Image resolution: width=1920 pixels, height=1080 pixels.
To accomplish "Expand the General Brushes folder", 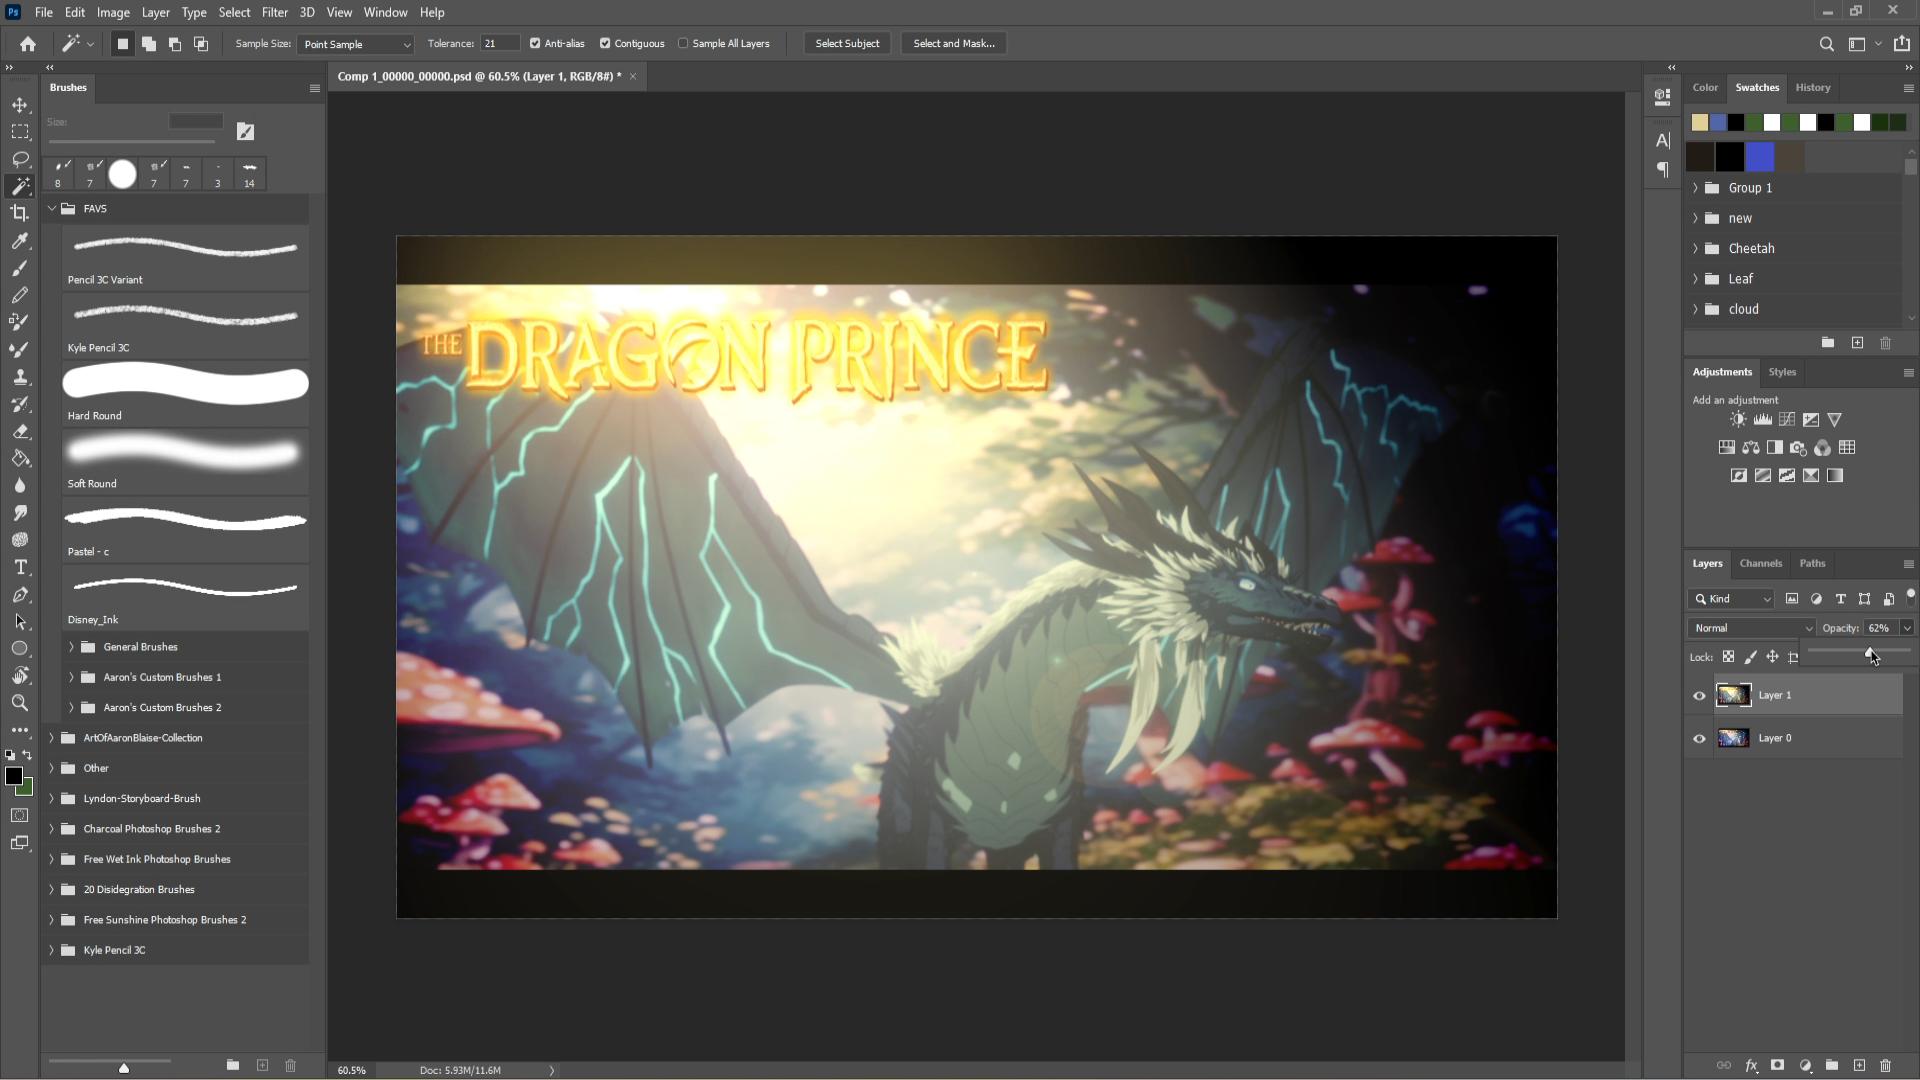I will 71,647.
